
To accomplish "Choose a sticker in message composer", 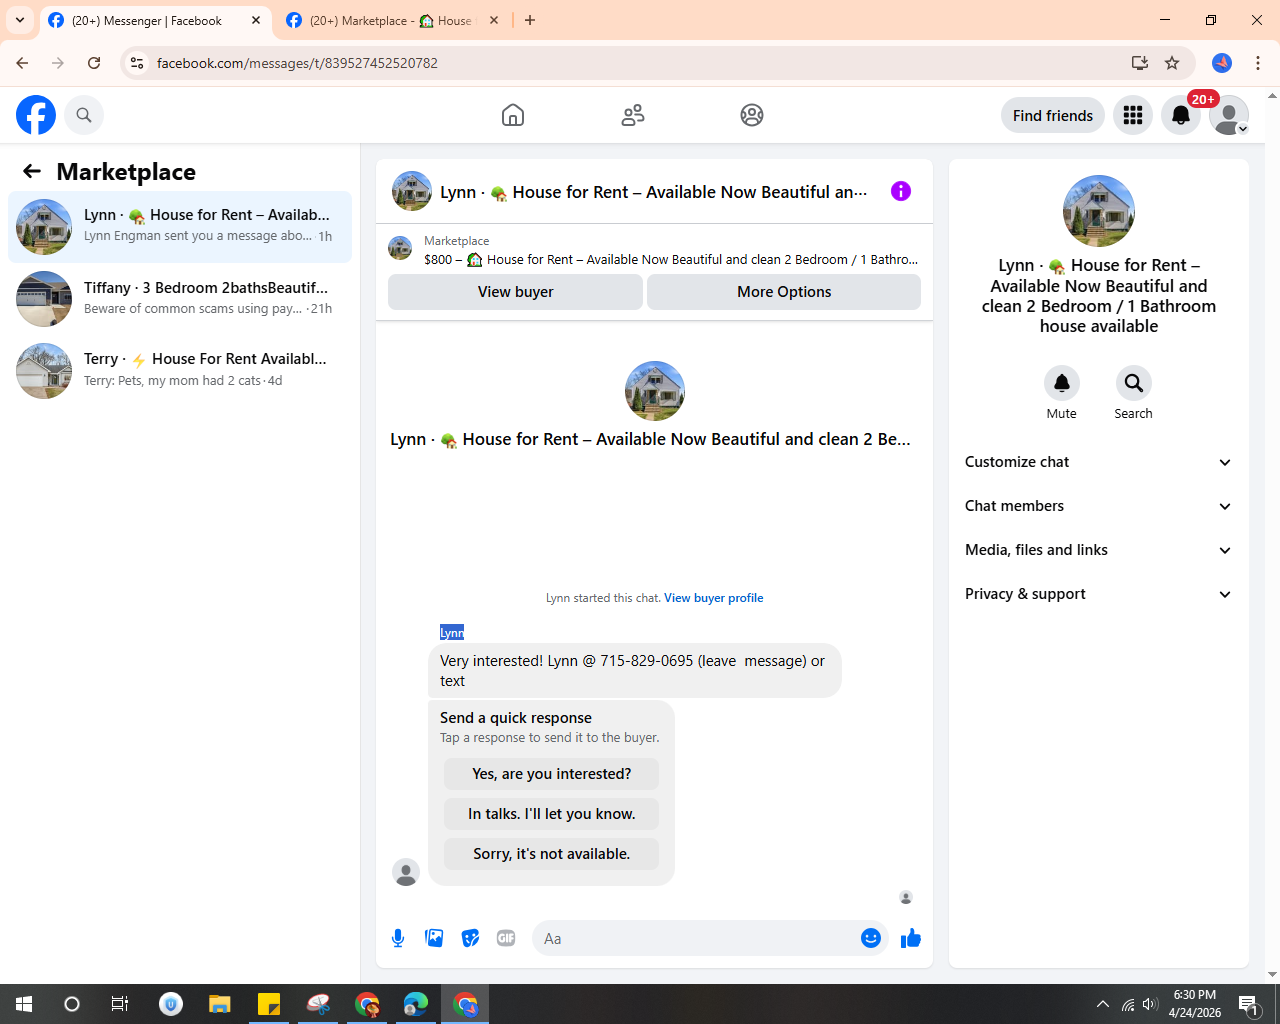I will point(470,938).
